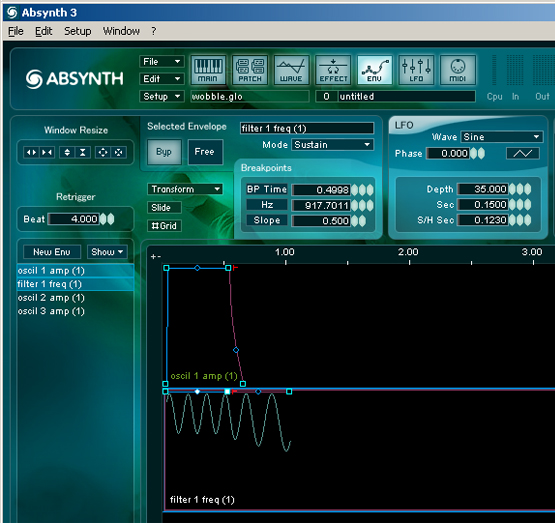Viewport: 555px width, 523px height.
Task: Click the Beat retrigger value 4.000
Action: coord(73,219)
